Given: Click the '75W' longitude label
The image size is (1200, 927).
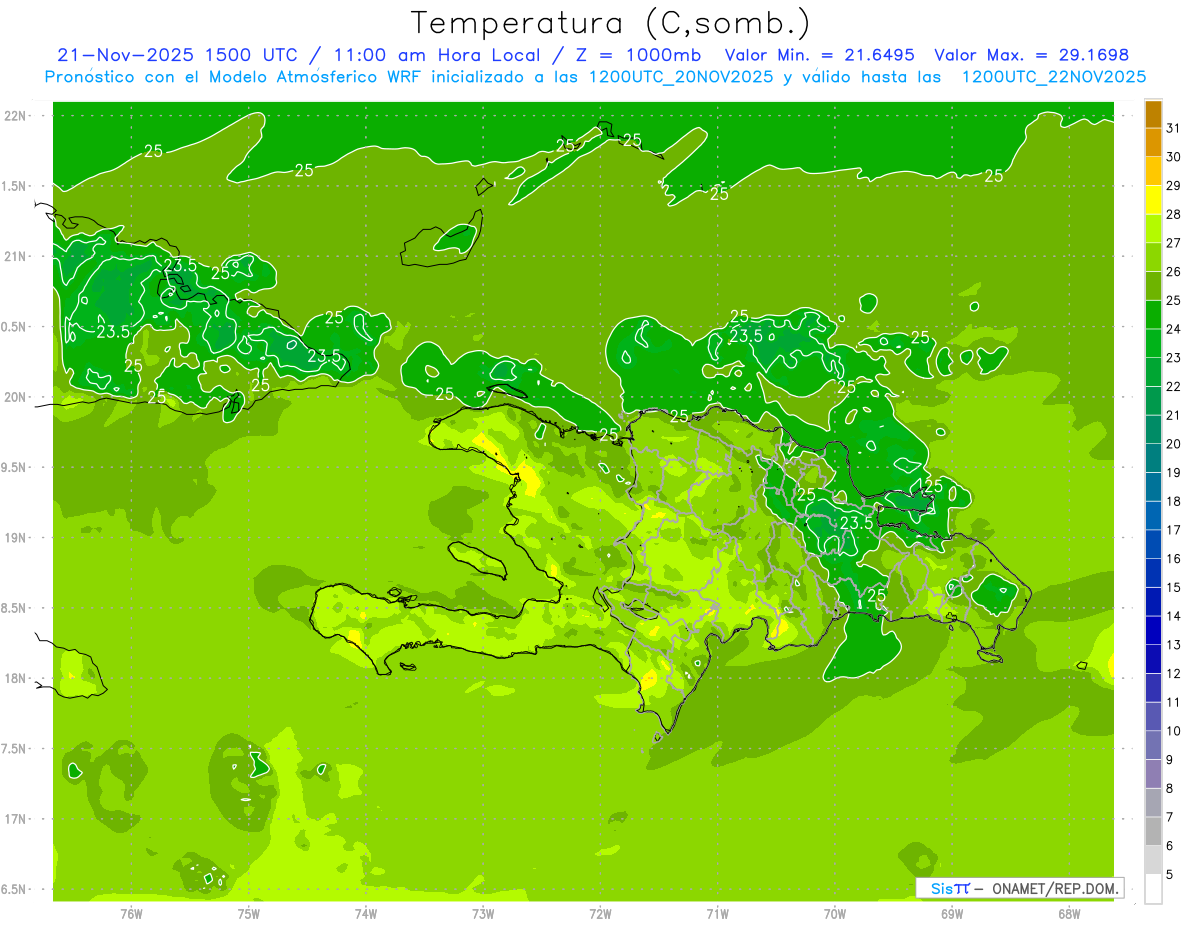Looking at the screenshot, I should tap(249, 913).
